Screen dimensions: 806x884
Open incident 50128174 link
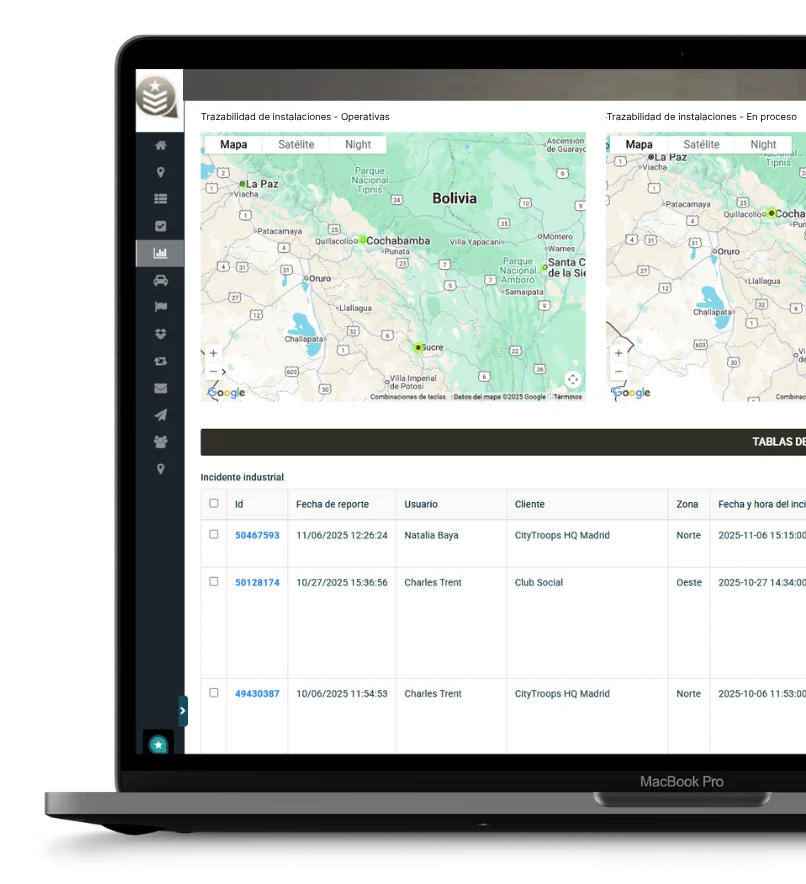tap(257, 582)
